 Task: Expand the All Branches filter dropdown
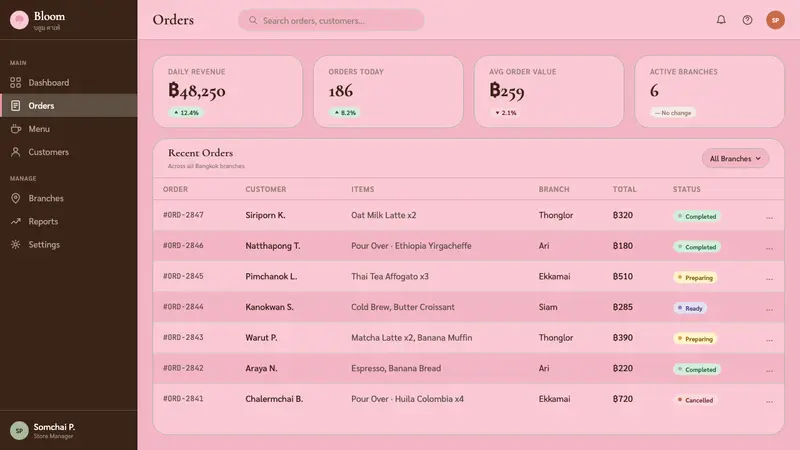(x=735, y=159)
